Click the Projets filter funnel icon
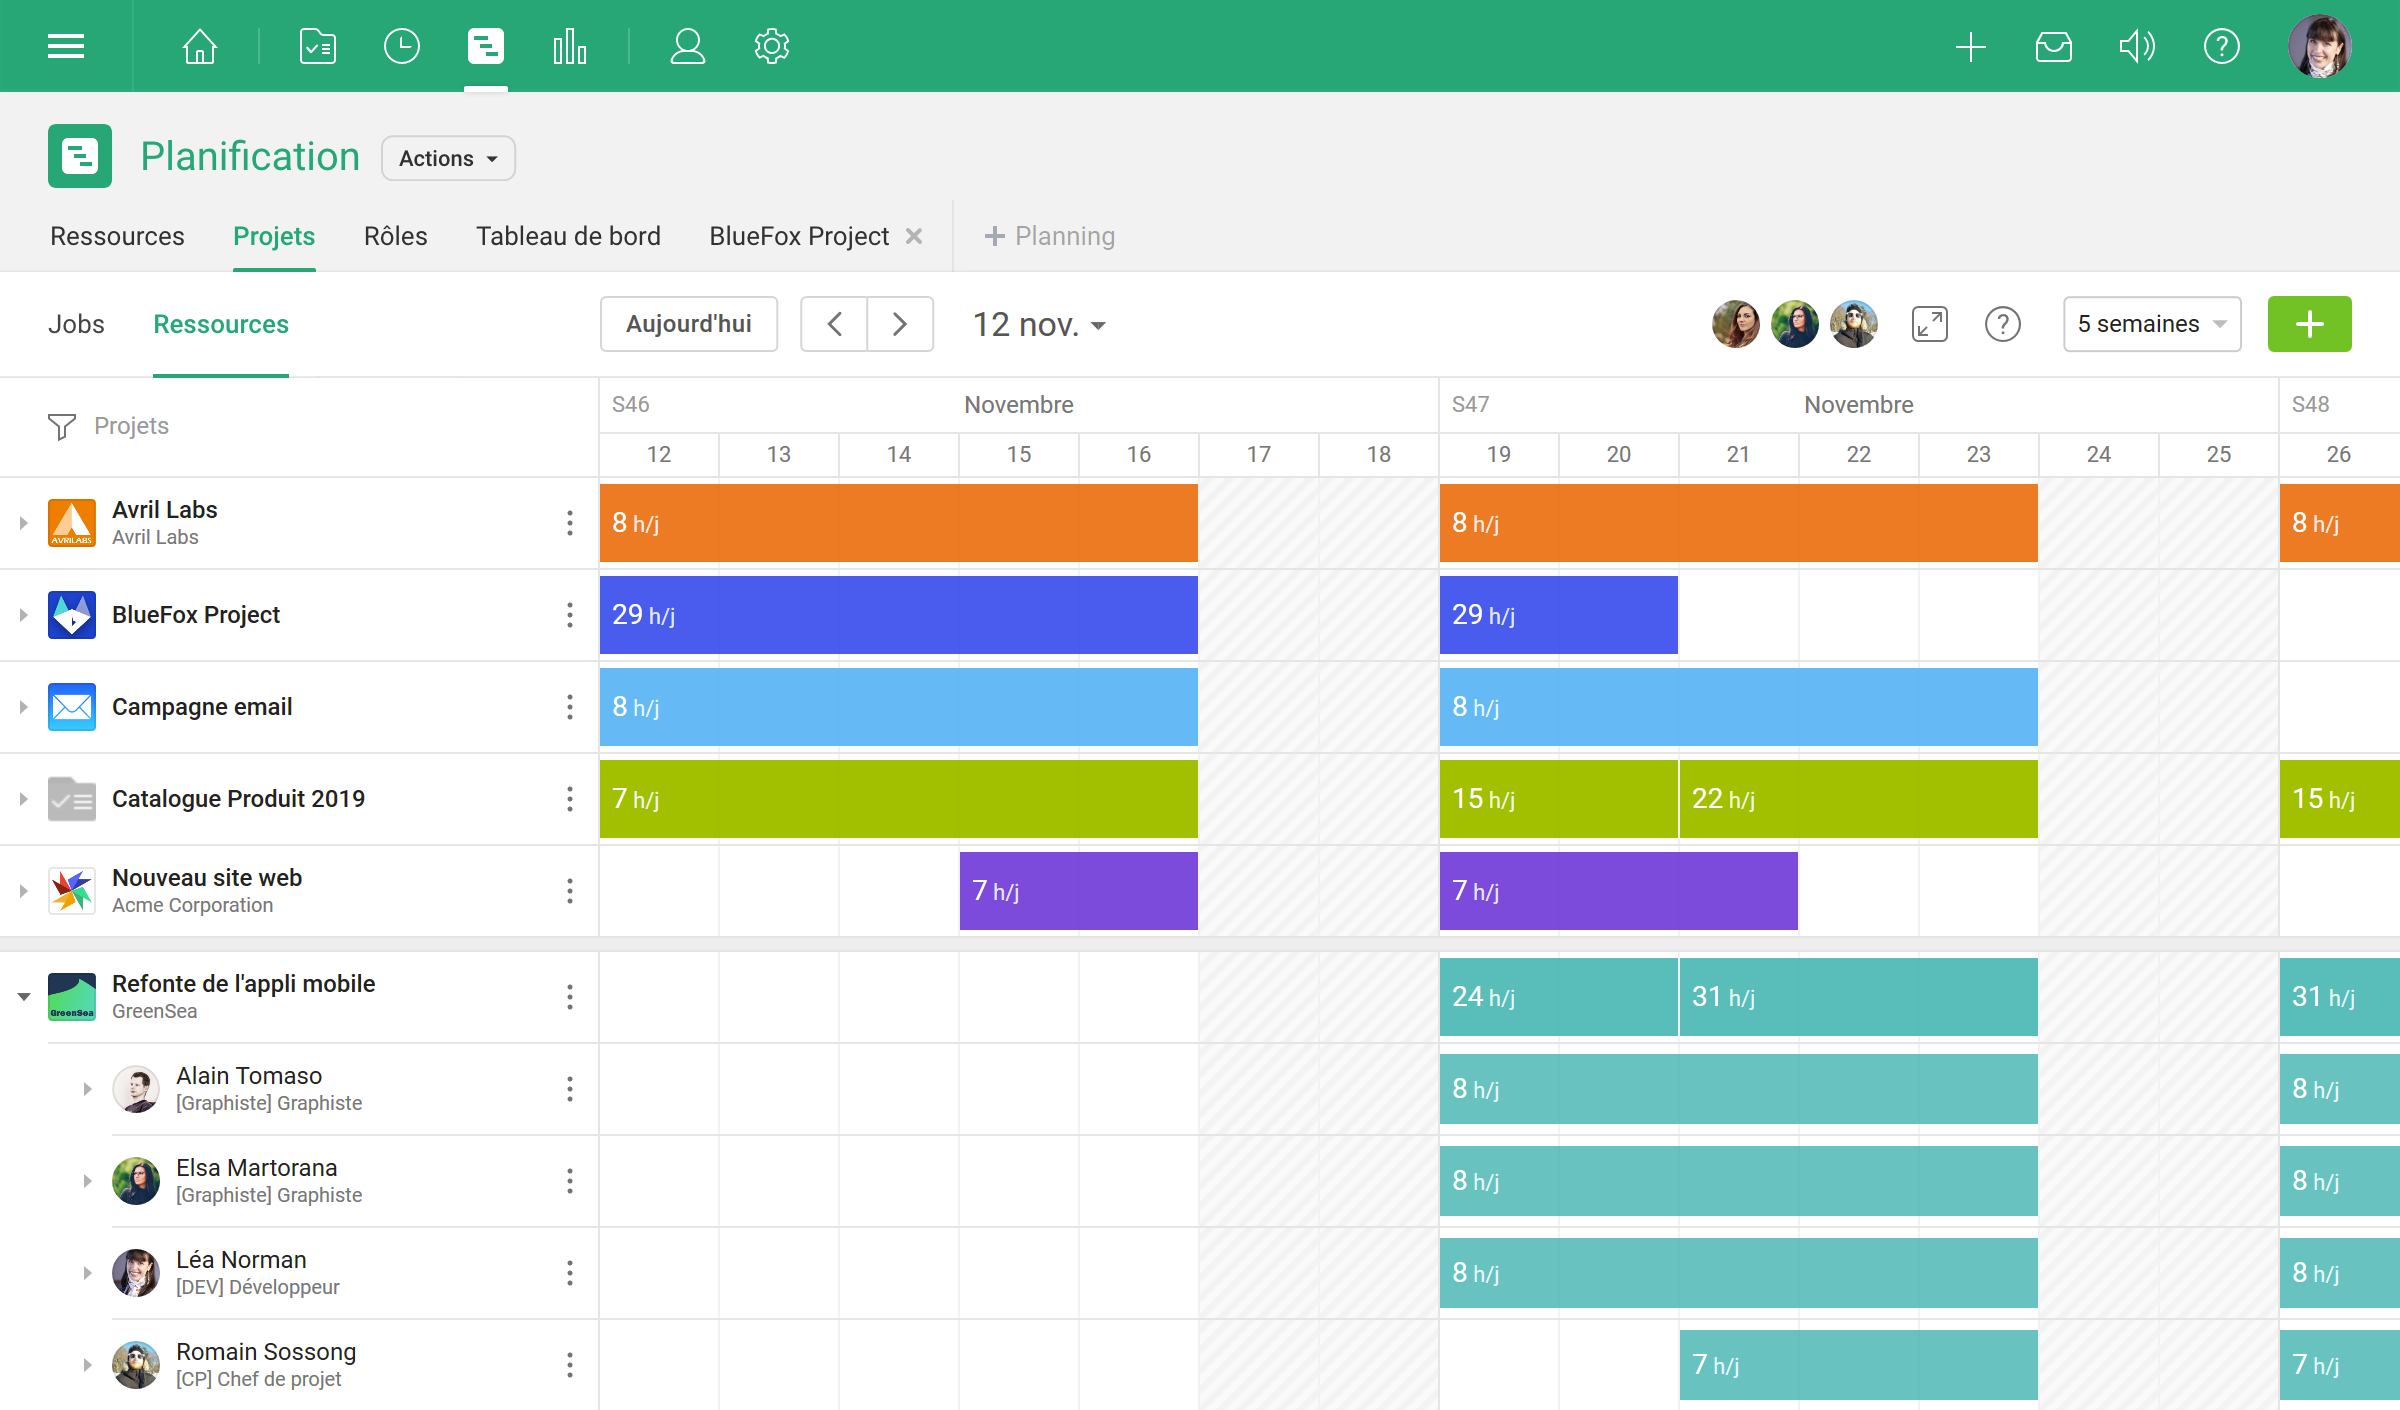 click(62, 426)
